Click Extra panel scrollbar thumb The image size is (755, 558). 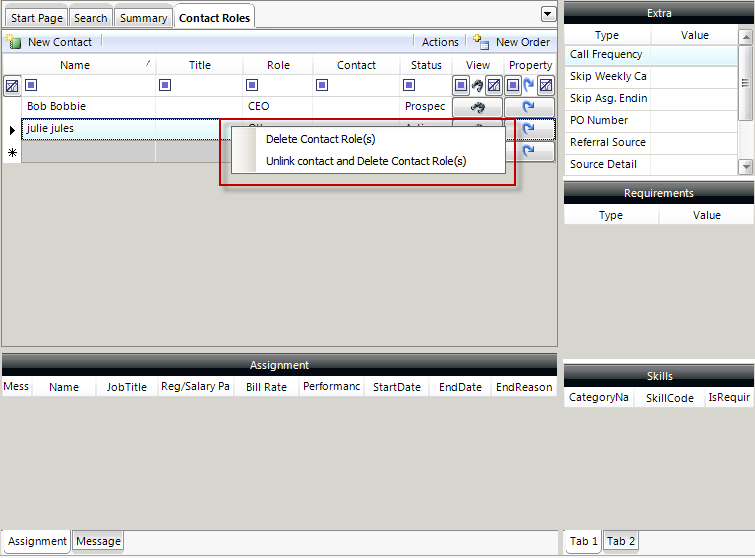[x=745, y=83]
